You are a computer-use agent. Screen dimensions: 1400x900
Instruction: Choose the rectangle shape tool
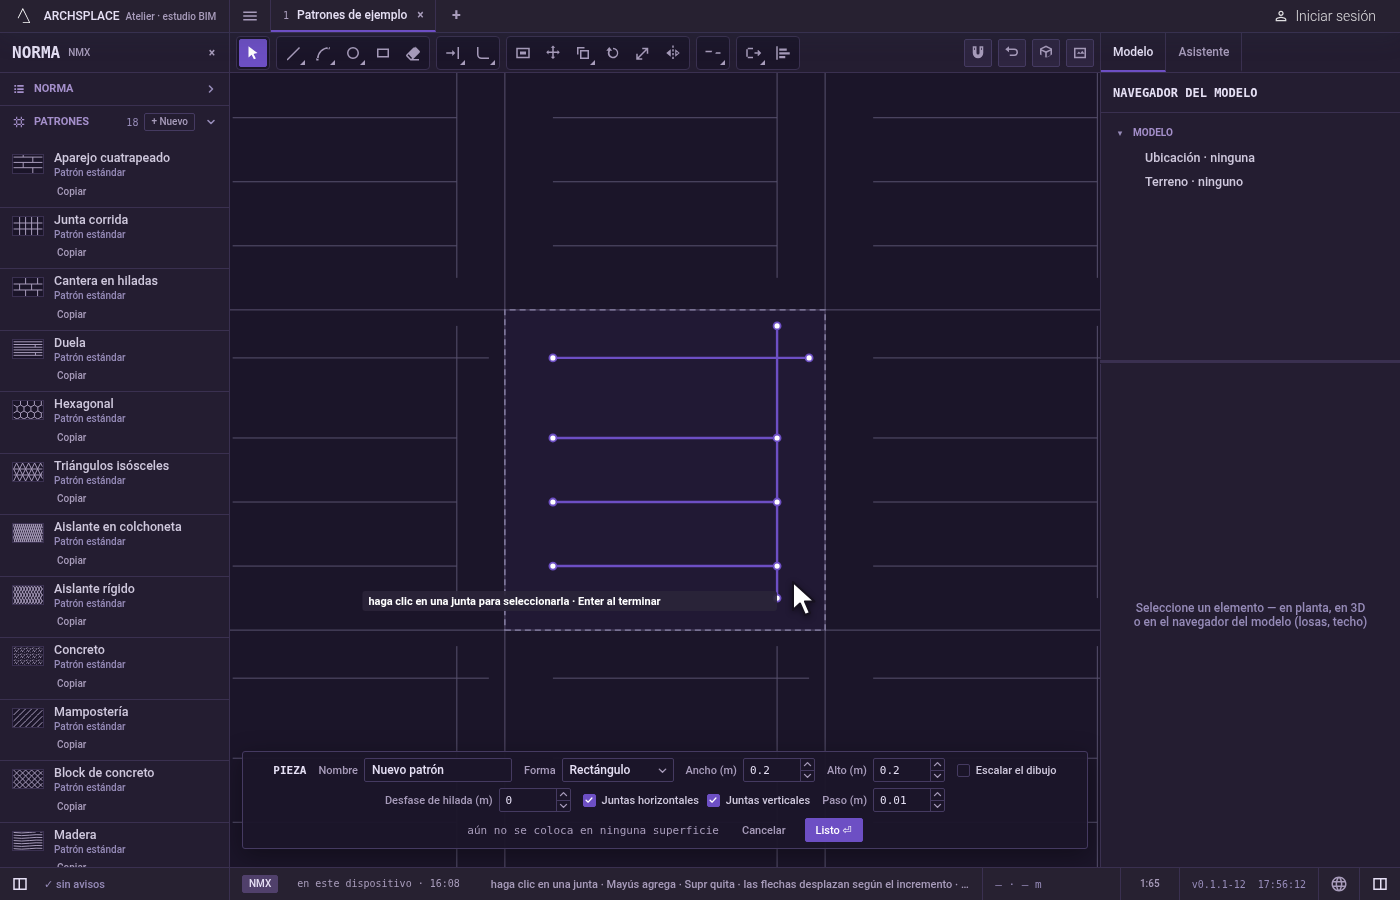coord(383,54)
